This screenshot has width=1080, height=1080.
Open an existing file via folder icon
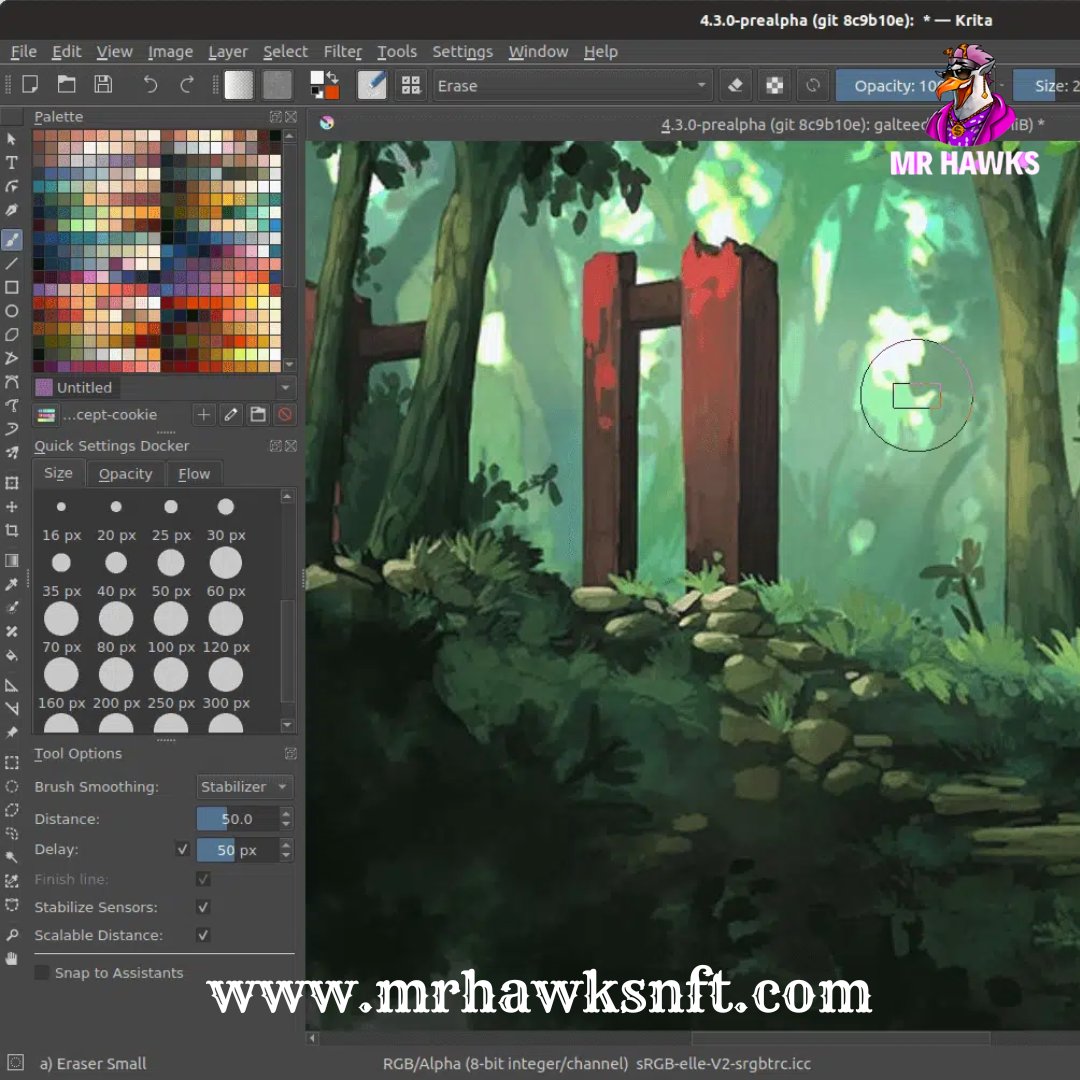(66, 85)
